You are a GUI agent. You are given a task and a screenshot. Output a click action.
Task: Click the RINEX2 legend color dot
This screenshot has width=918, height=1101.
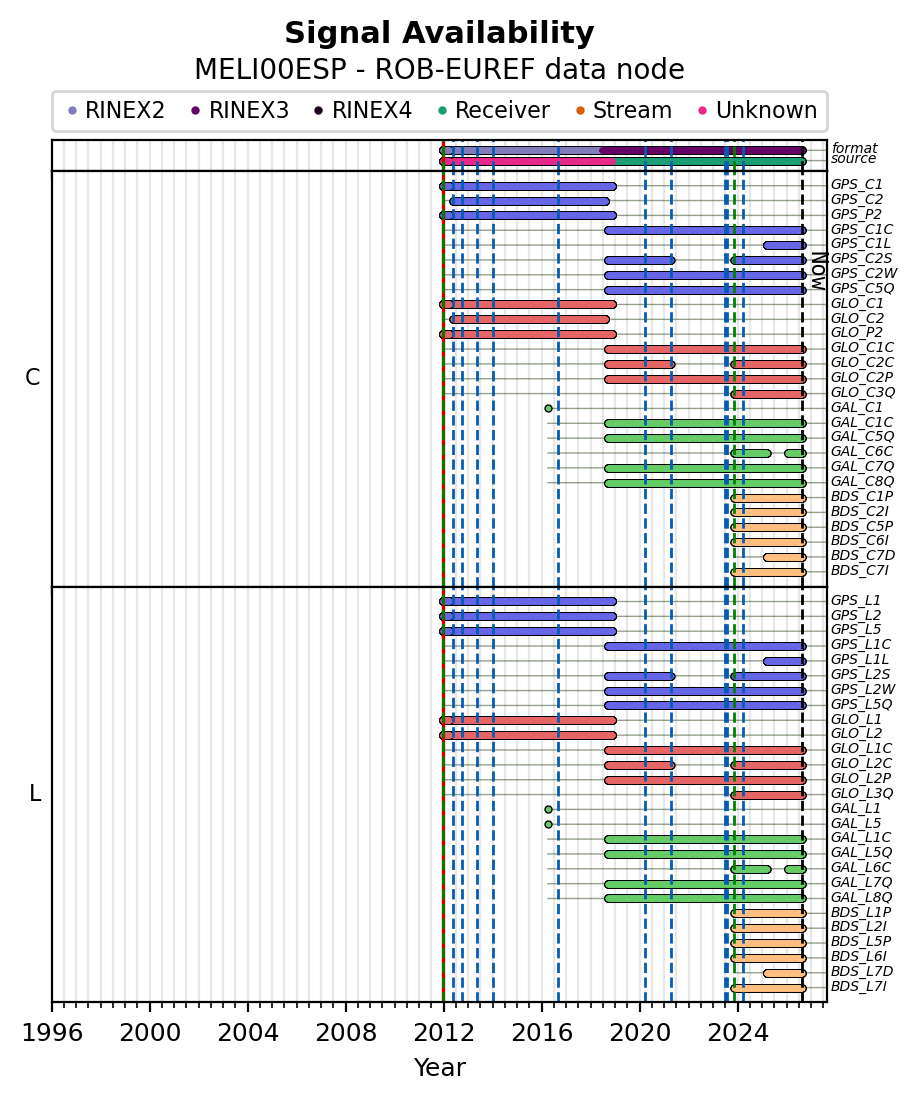[72, 111]
